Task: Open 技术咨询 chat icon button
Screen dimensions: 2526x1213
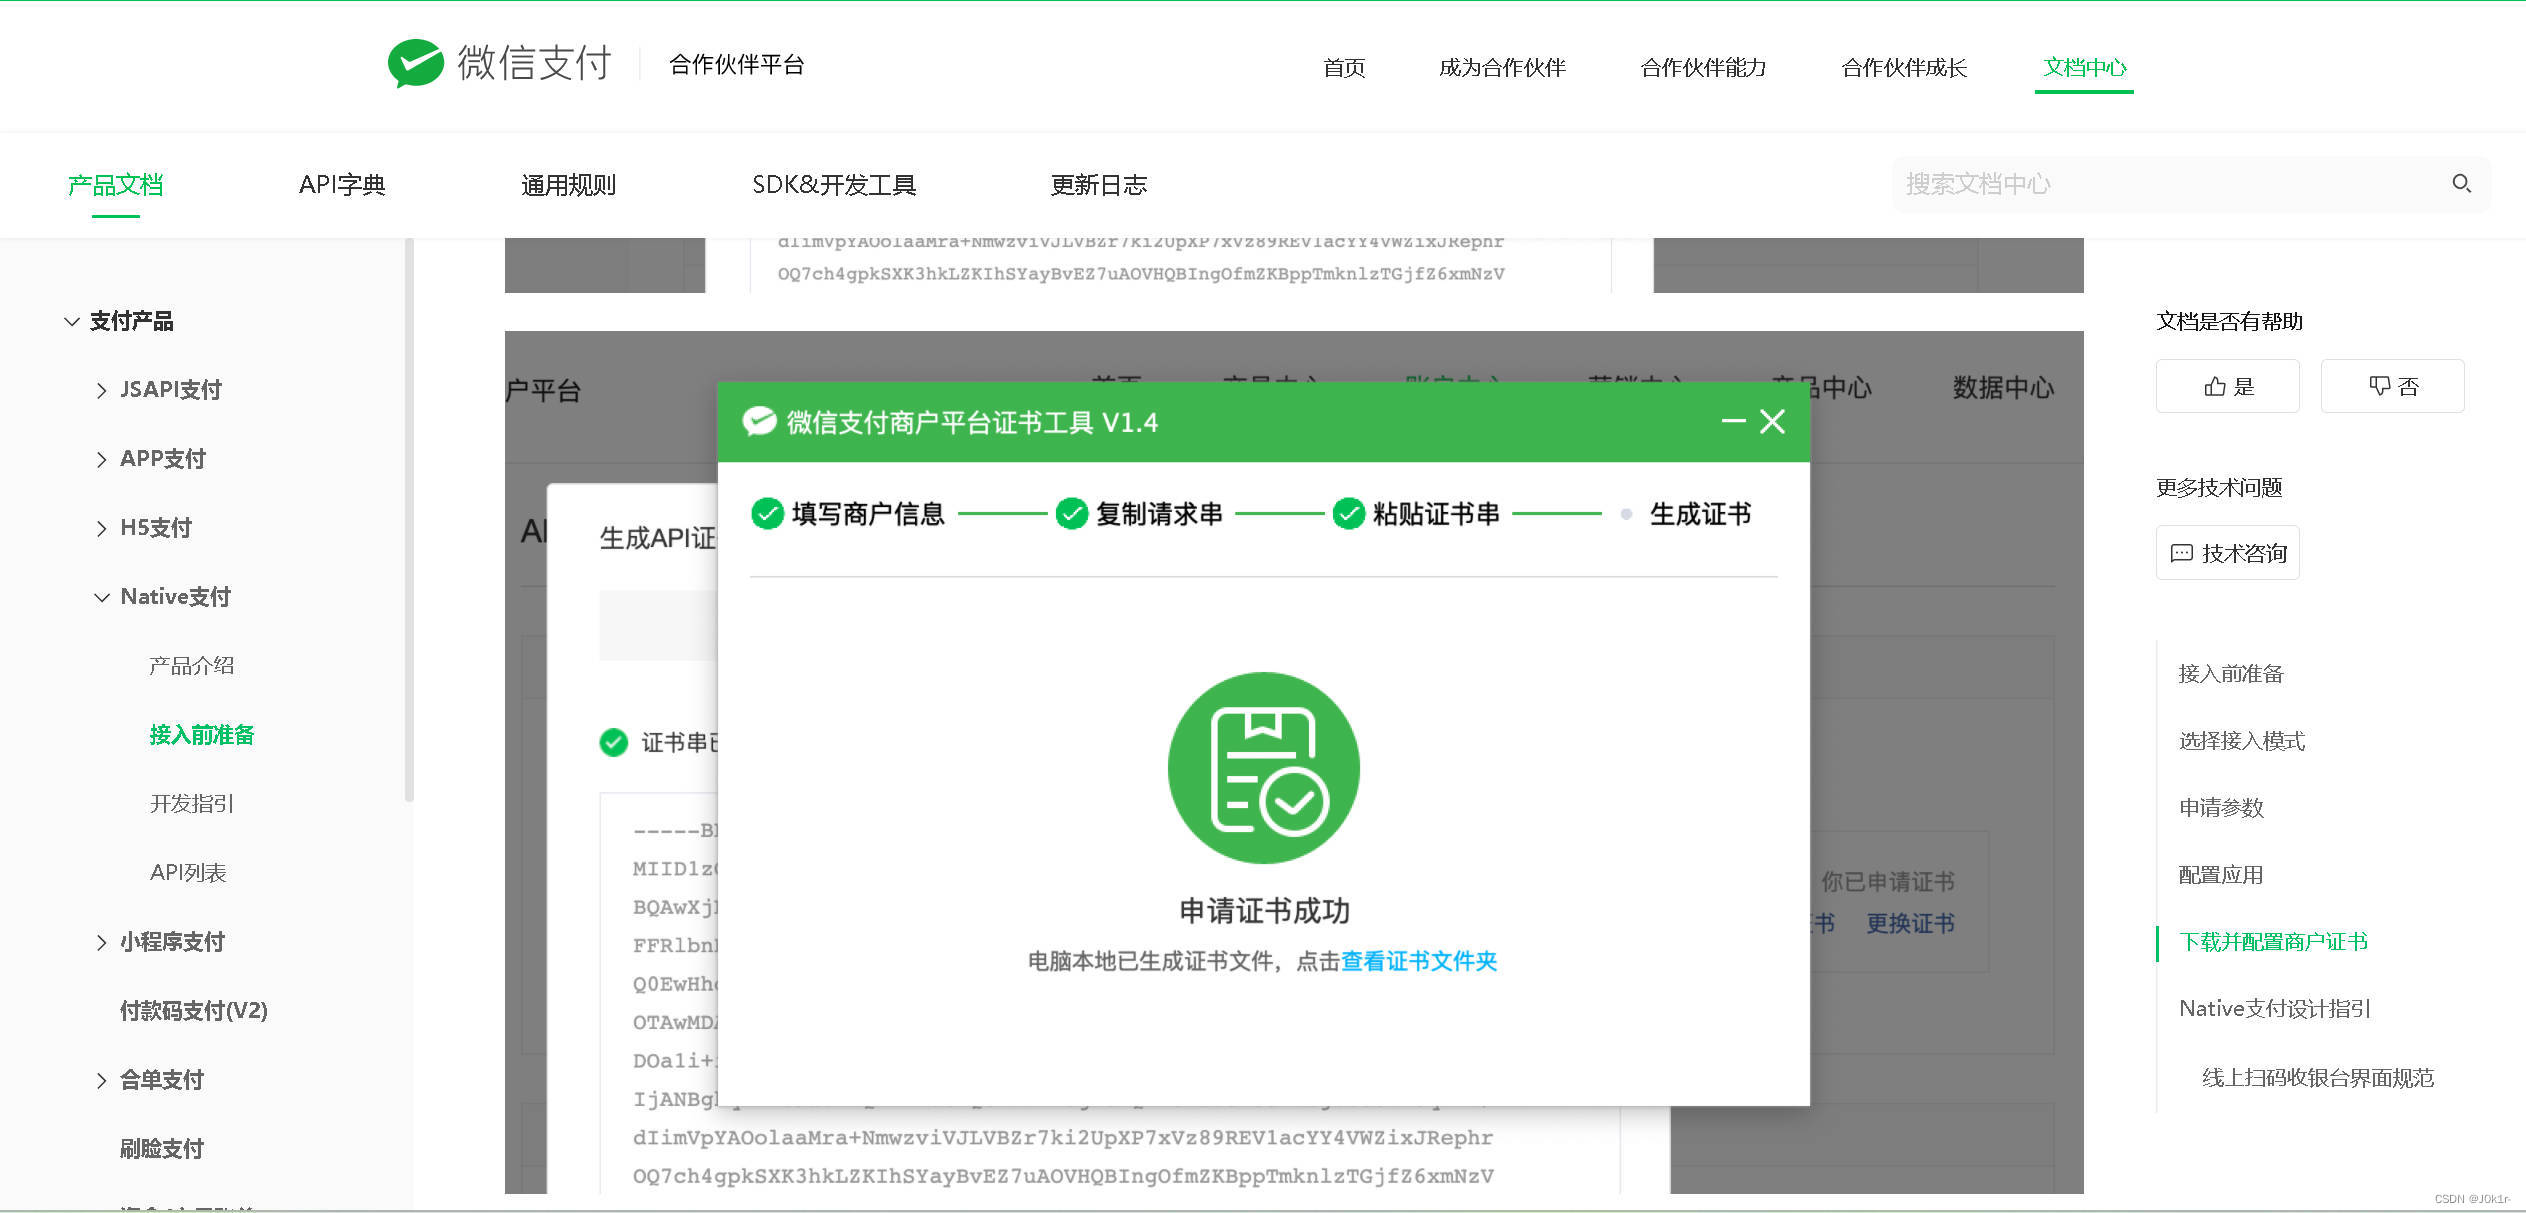Action: 2227,553
